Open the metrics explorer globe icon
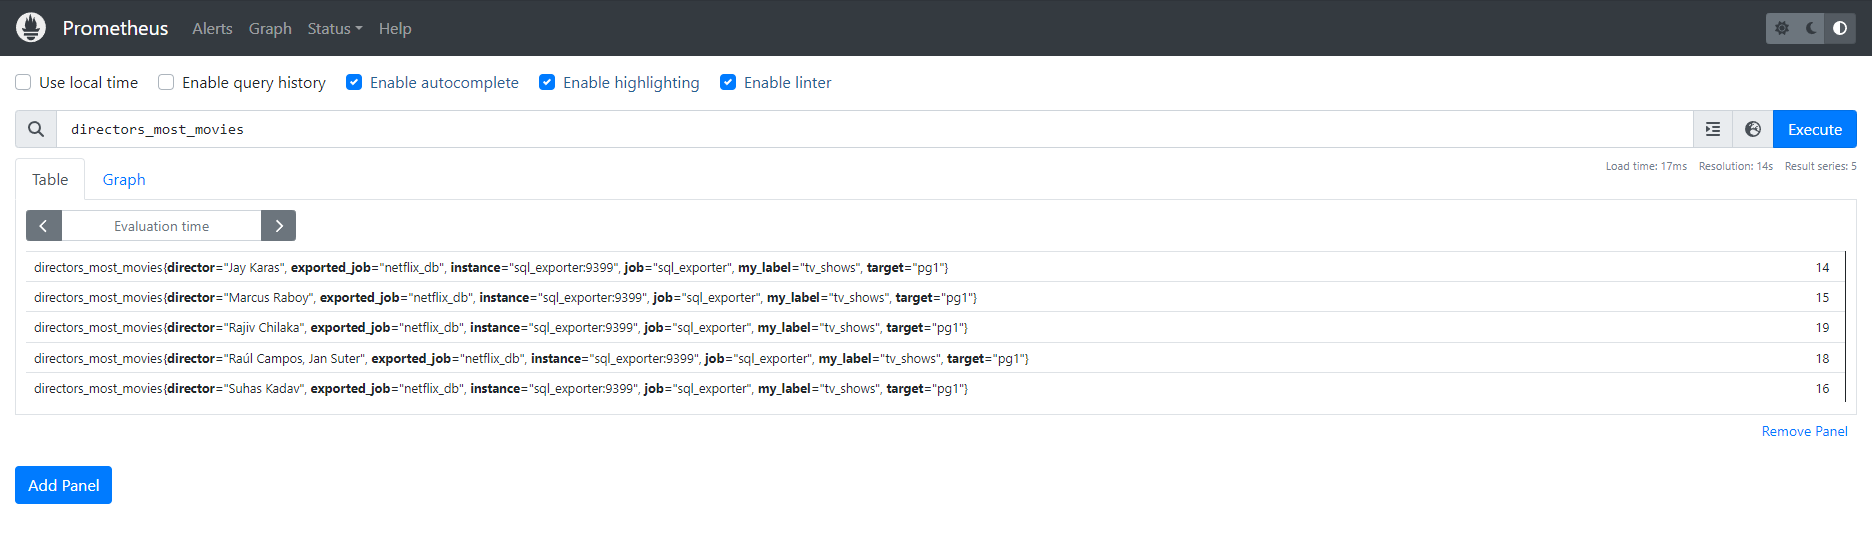 click(1753, 129)
